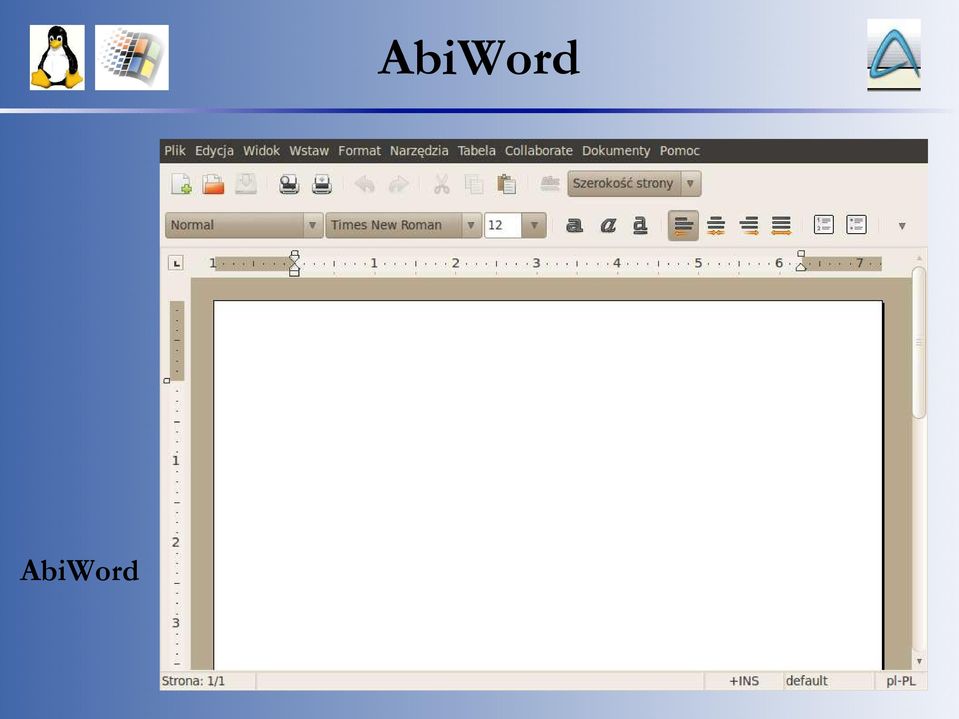Click the Strona: 1/1 status text
The image size is (959, 719).
tap(193, 681)
